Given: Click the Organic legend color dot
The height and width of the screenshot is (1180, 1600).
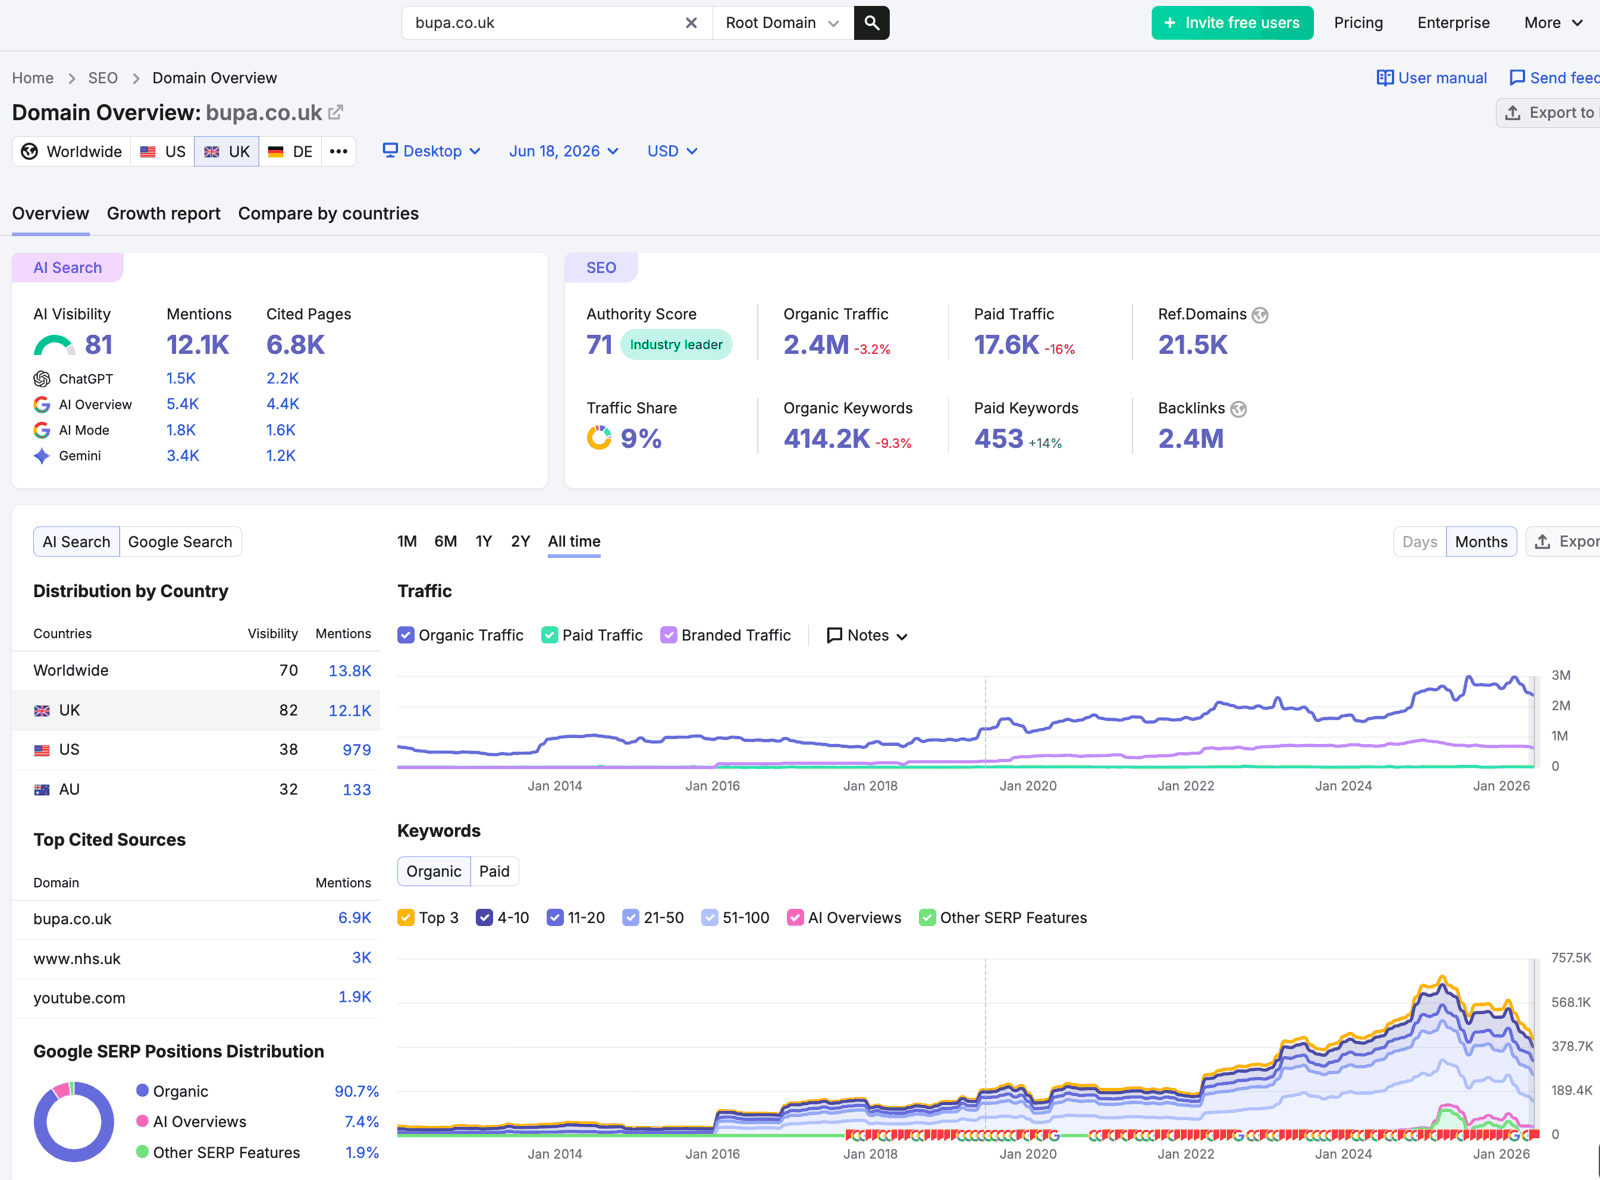Looking at the screenshot, I should pos(143,1091).
